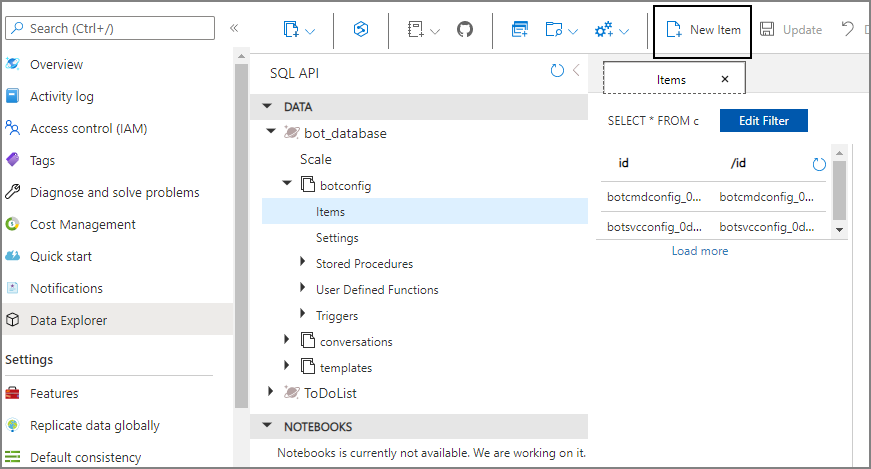This screenshot has width=871, height=469.
Task: Expand the Stored Procedures node
Action: pyautogui.click(x=304, y=263)
